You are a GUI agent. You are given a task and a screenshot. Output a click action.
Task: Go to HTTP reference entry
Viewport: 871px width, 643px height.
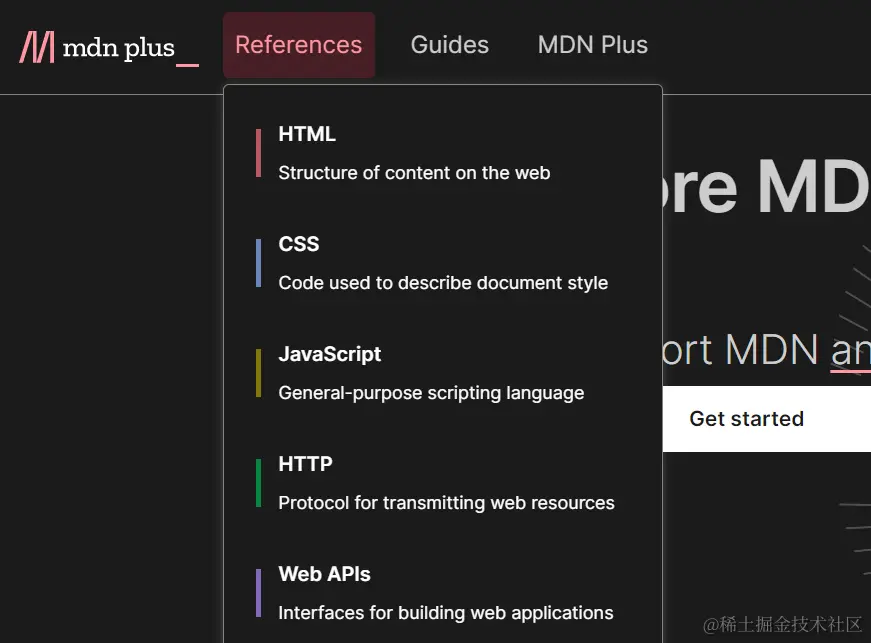(x=306, y=464)
